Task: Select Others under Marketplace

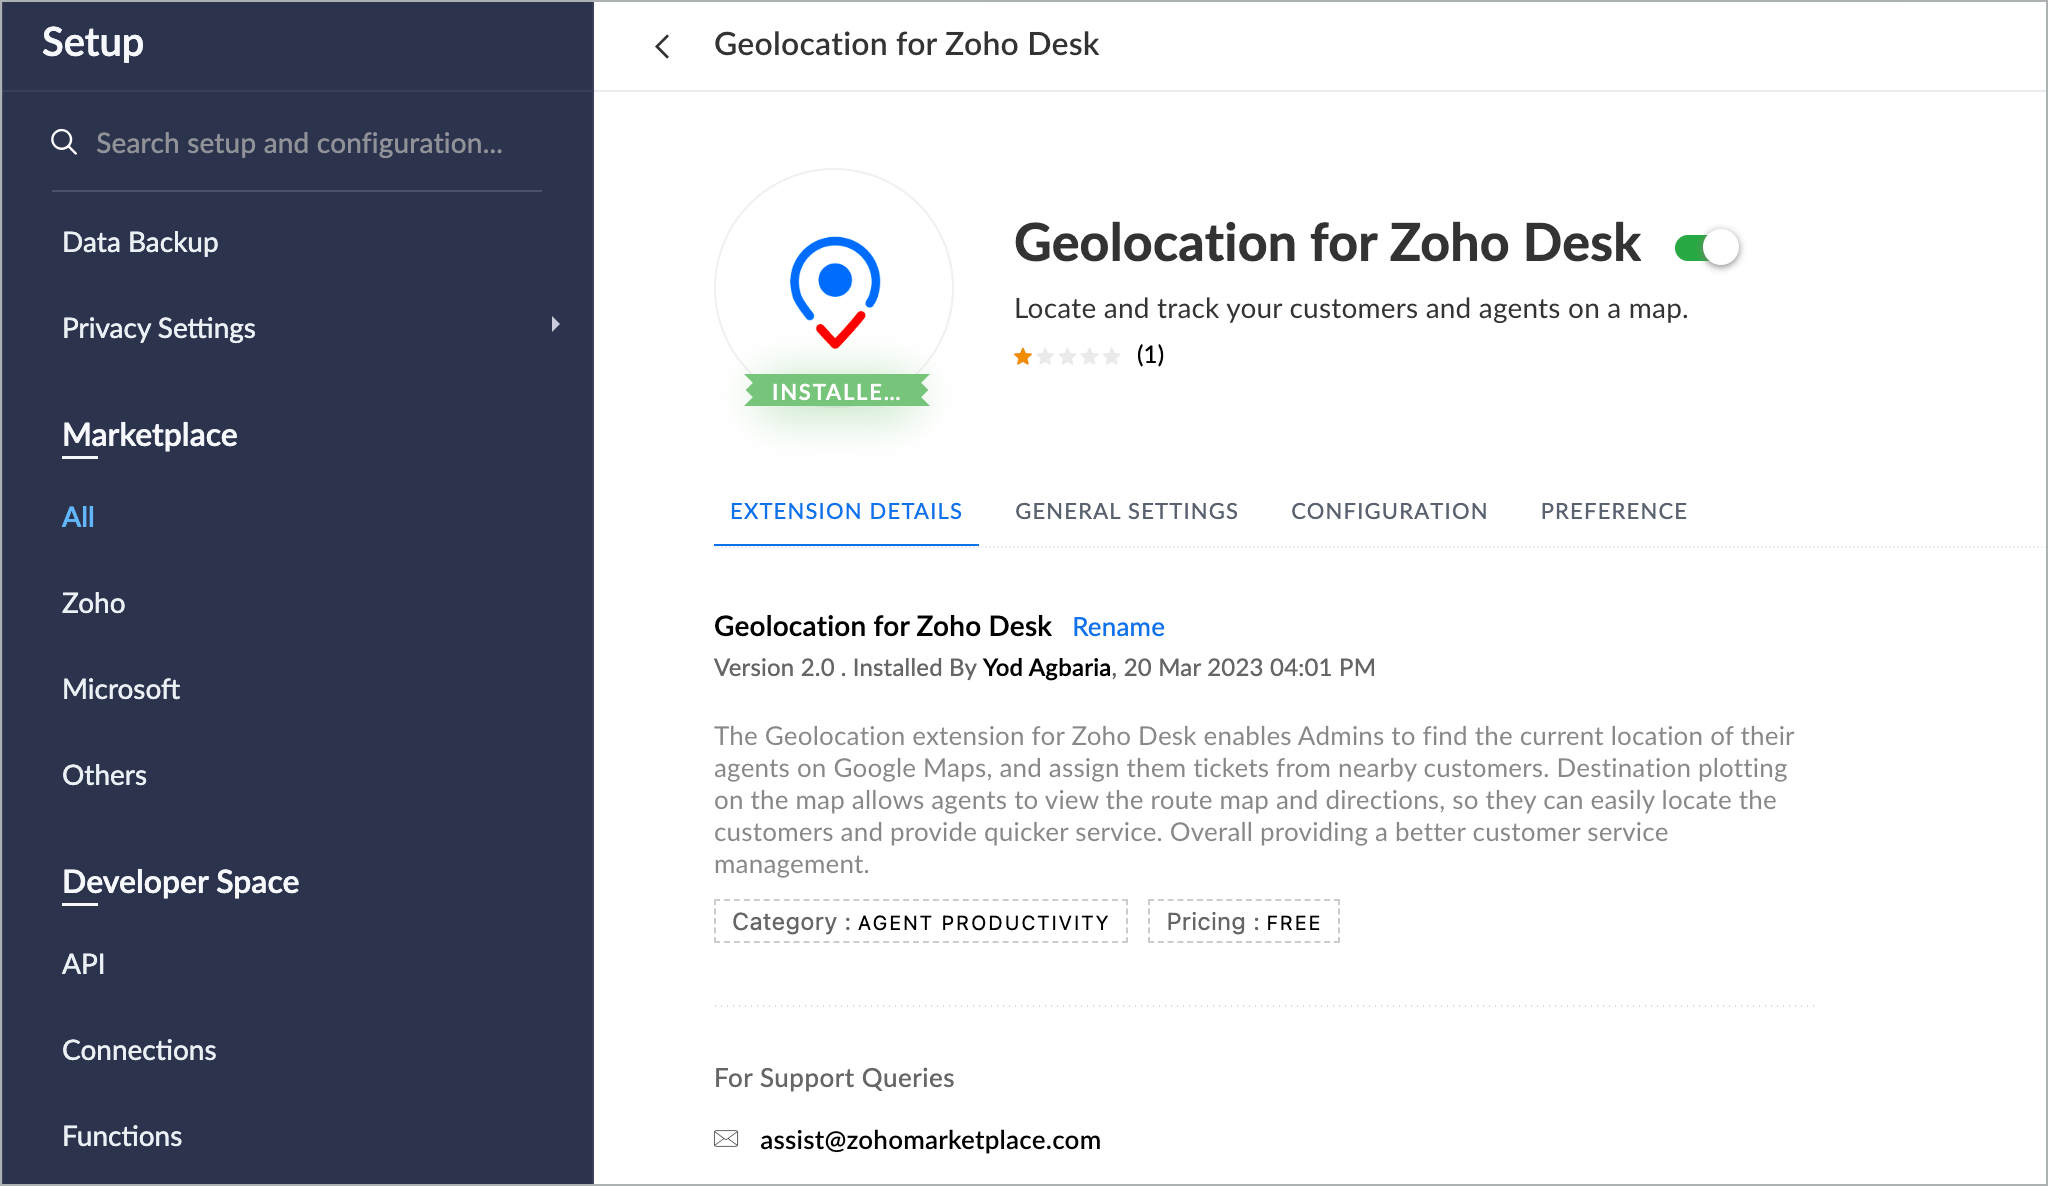Action: [104, 776]
